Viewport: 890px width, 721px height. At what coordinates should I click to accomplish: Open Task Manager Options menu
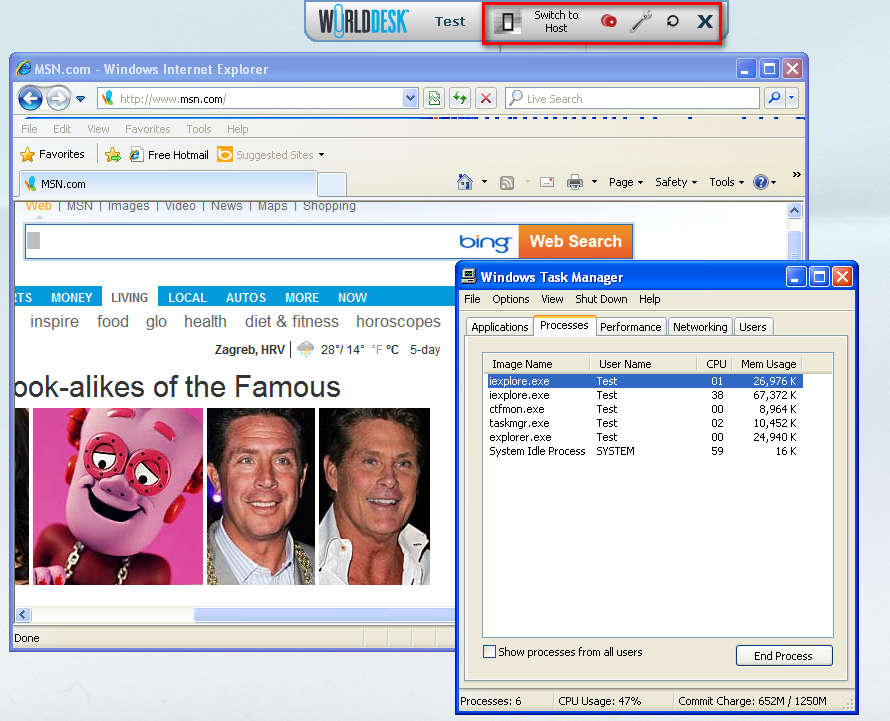511,299
